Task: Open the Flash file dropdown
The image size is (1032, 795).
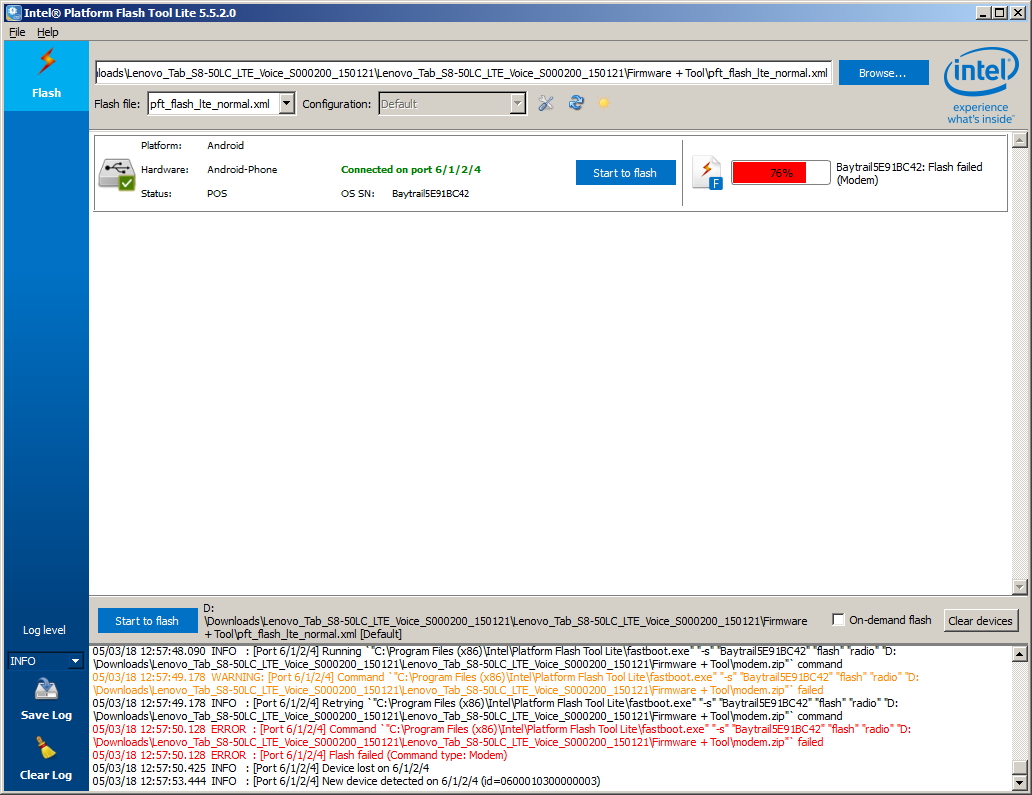Action: click(286, 103)
